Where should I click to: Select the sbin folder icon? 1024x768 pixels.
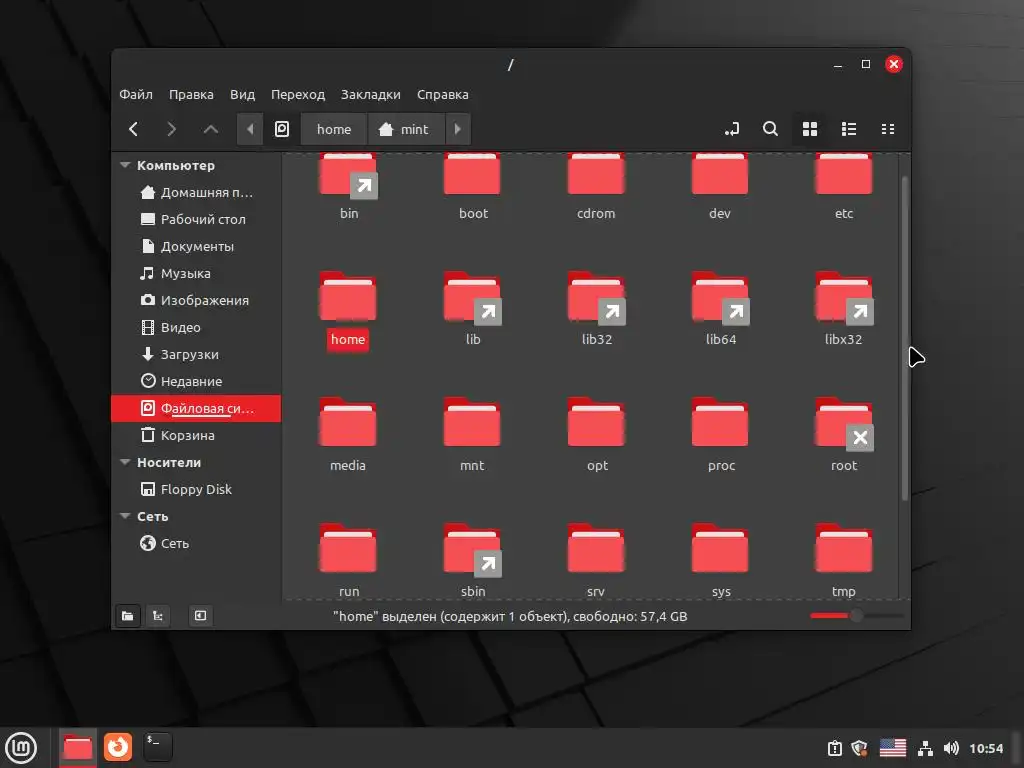click(x=472, y=550)
